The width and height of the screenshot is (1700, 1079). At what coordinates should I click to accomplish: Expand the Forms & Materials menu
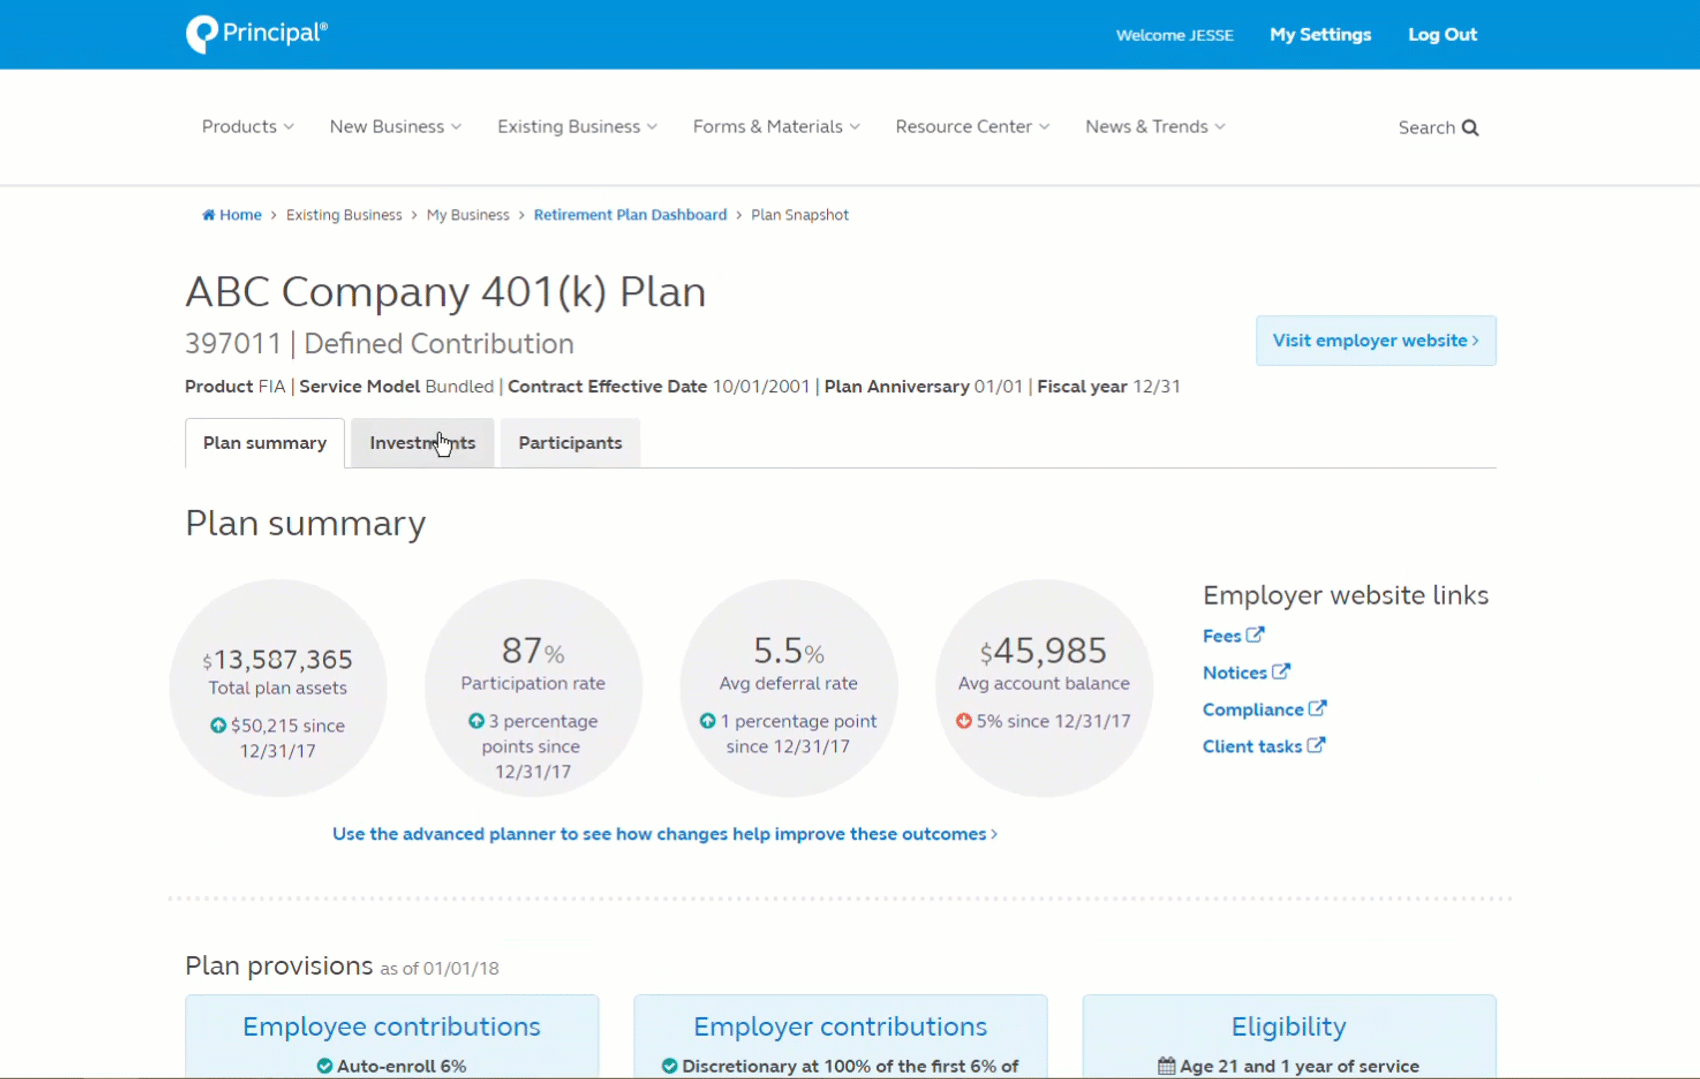[776, 127]
